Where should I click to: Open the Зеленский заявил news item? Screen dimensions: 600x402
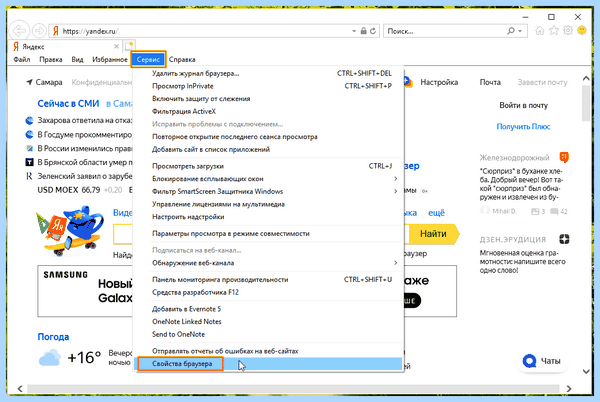(84, 176)
